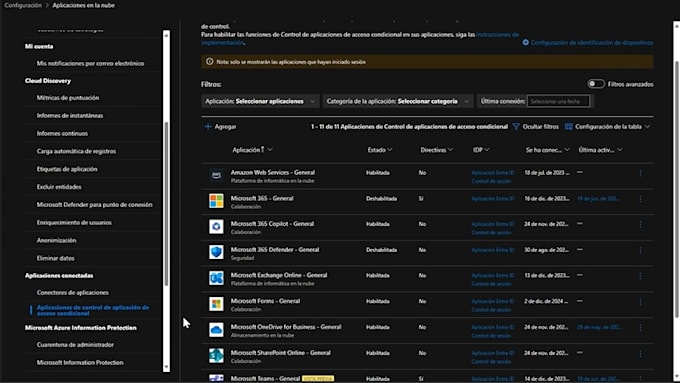Image resolution: width=680 pixels, height=383 pixels.
Task: Click the SharePoint Online app icon
Action: [216, 355]
